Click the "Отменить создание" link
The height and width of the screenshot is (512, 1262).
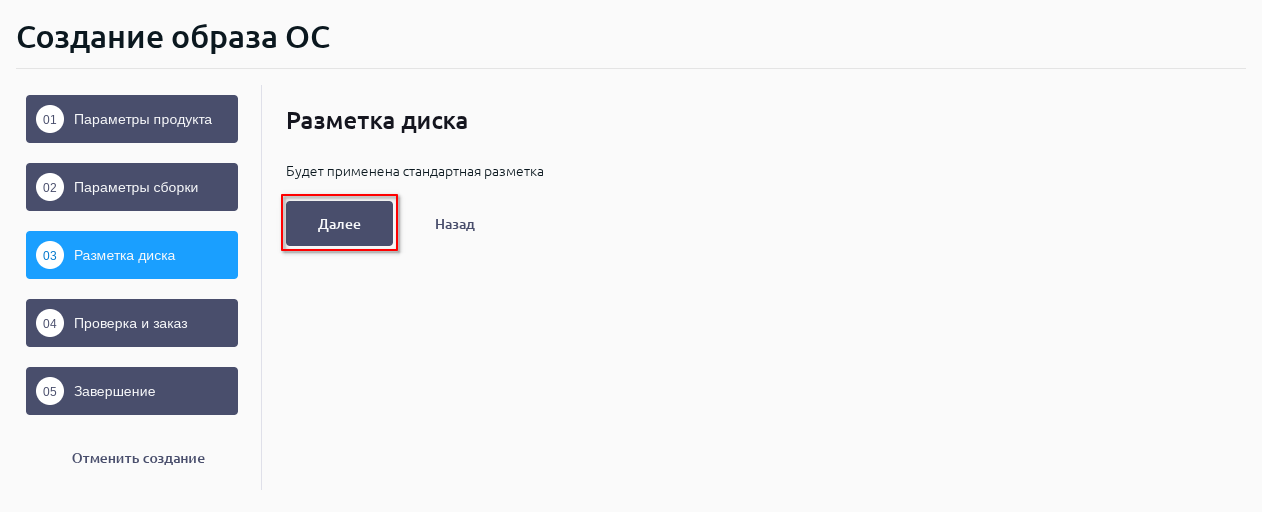138,458
